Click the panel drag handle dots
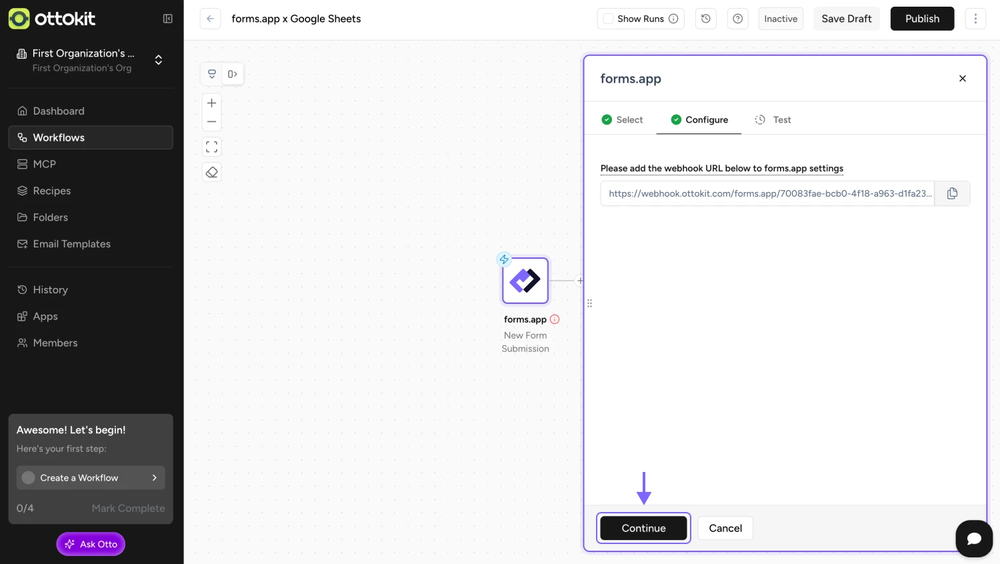 pos(589,304)
